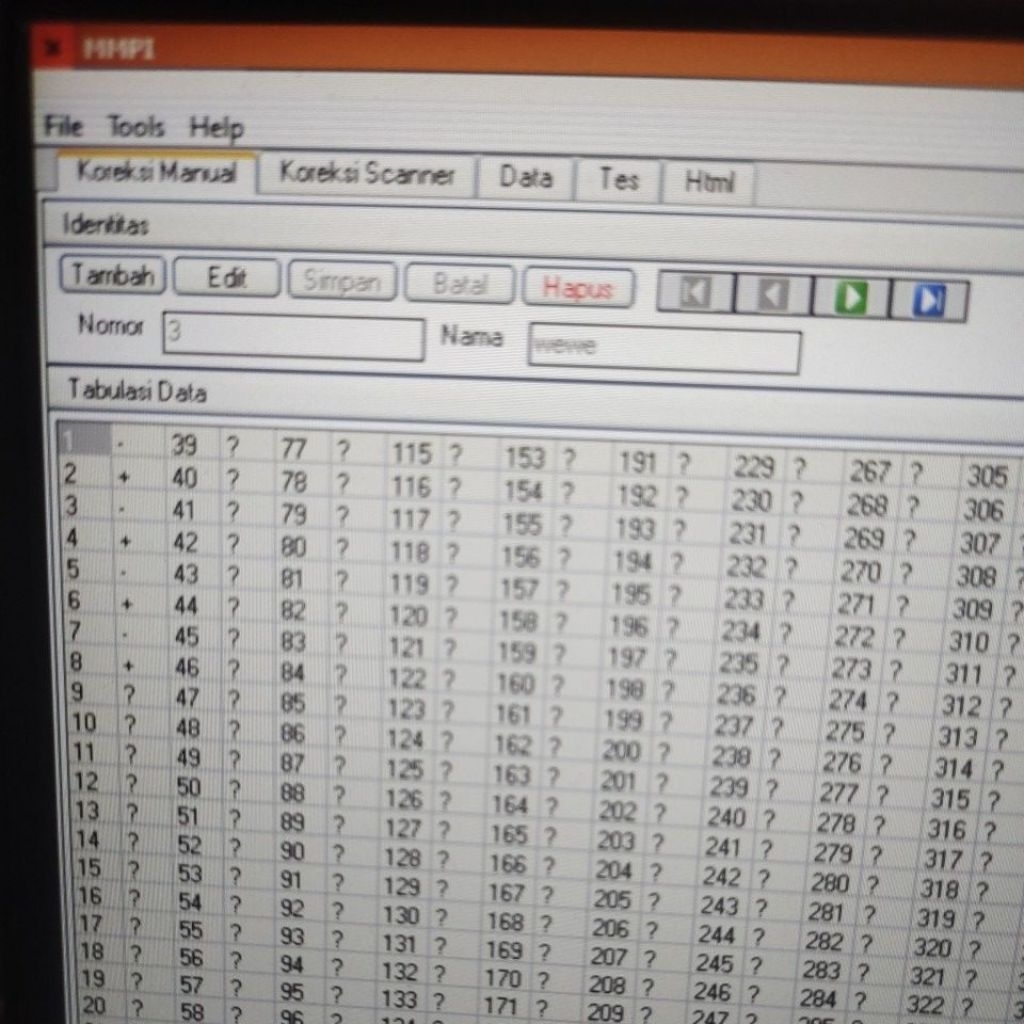1024x1024 pixels.
Task: Click the red Hapus button
Action: click(x=578, y=289)
